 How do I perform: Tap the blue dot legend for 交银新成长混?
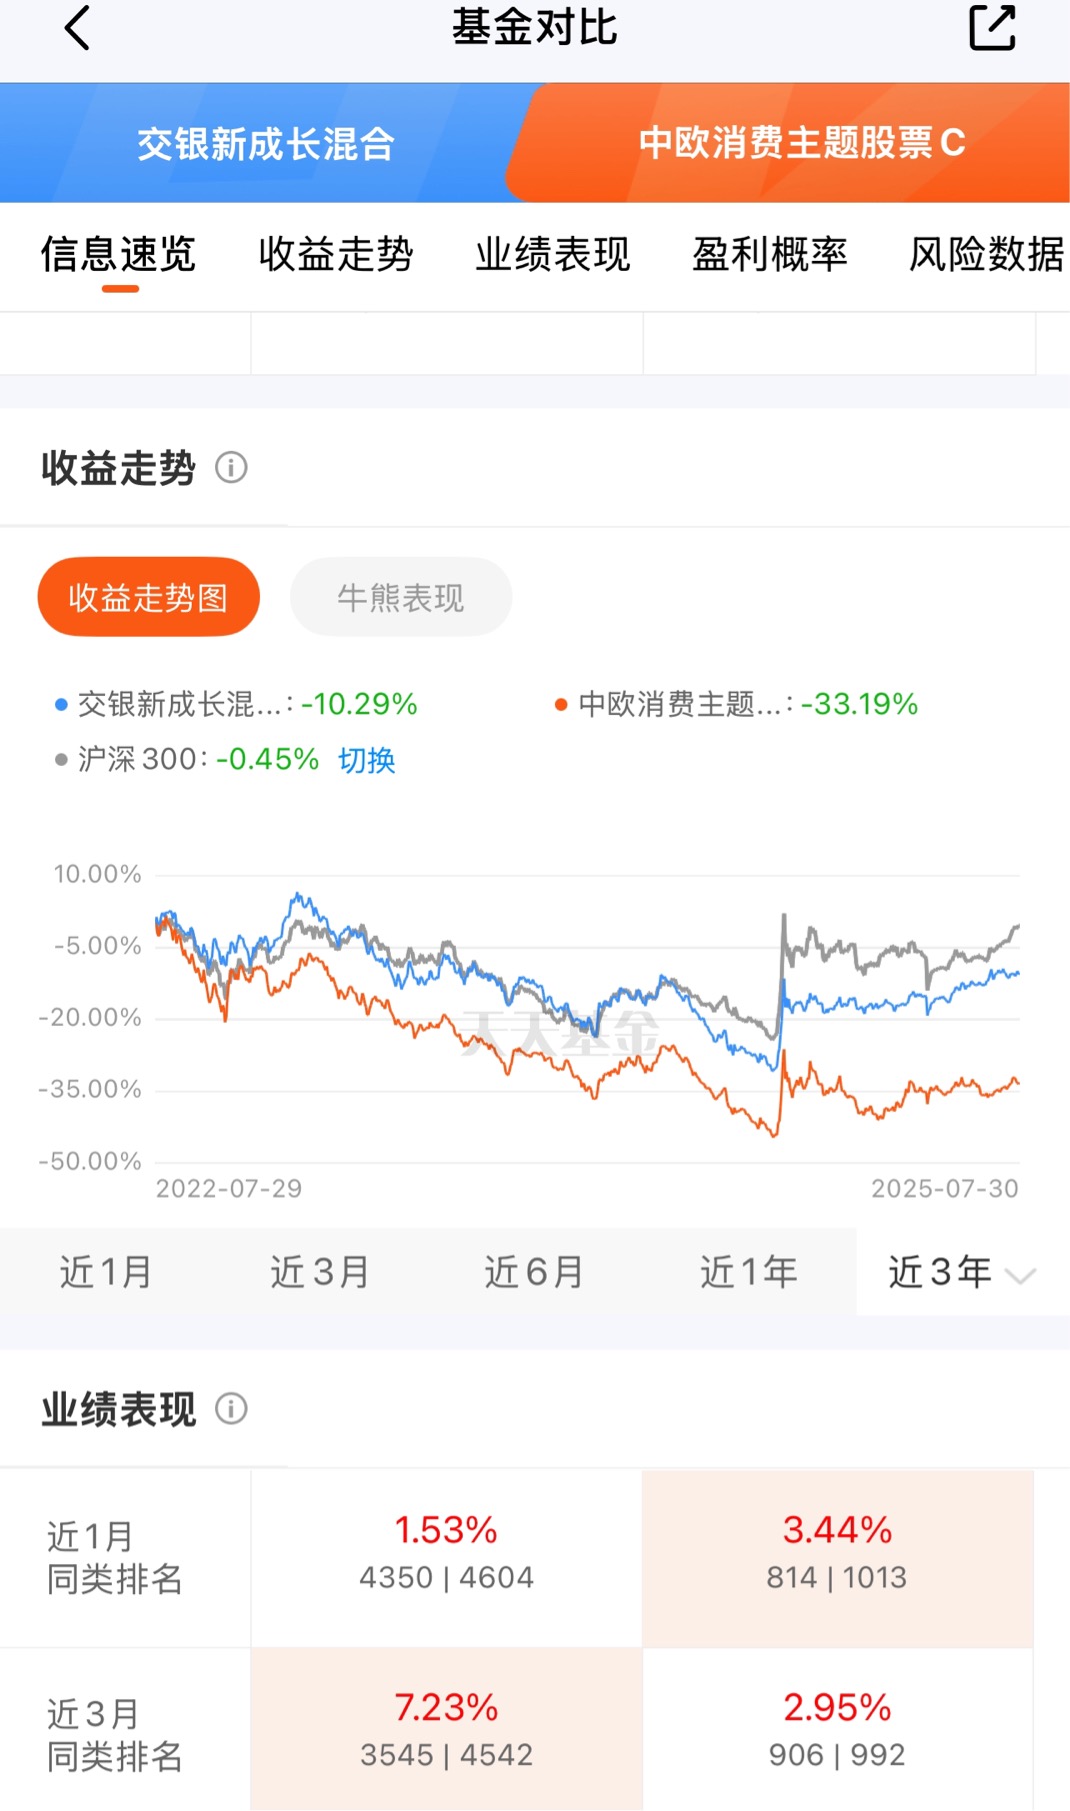61,705
